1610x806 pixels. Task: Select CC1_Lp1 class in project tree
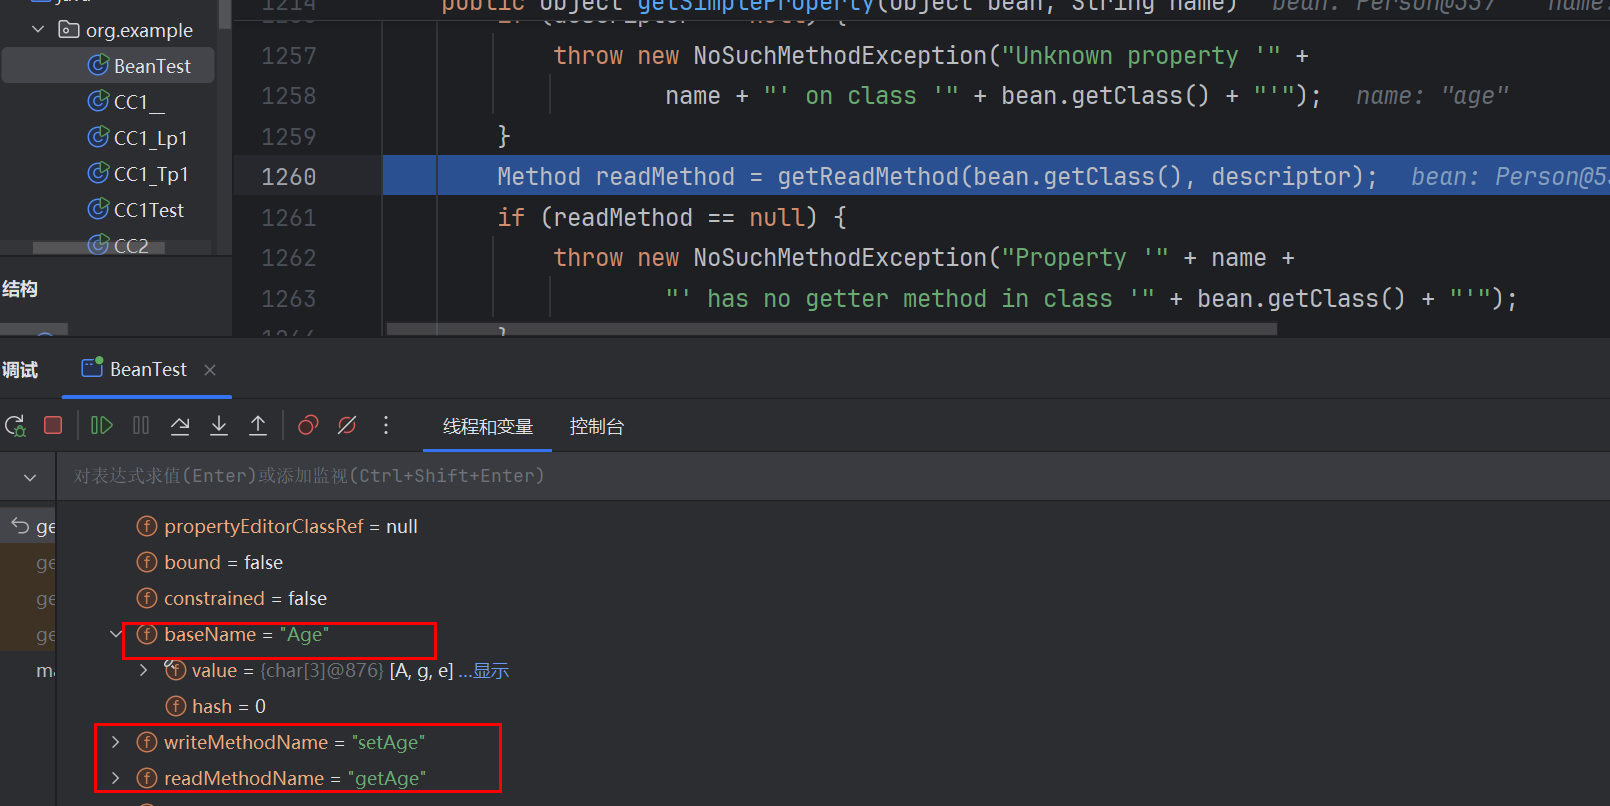tap(150, 138)
